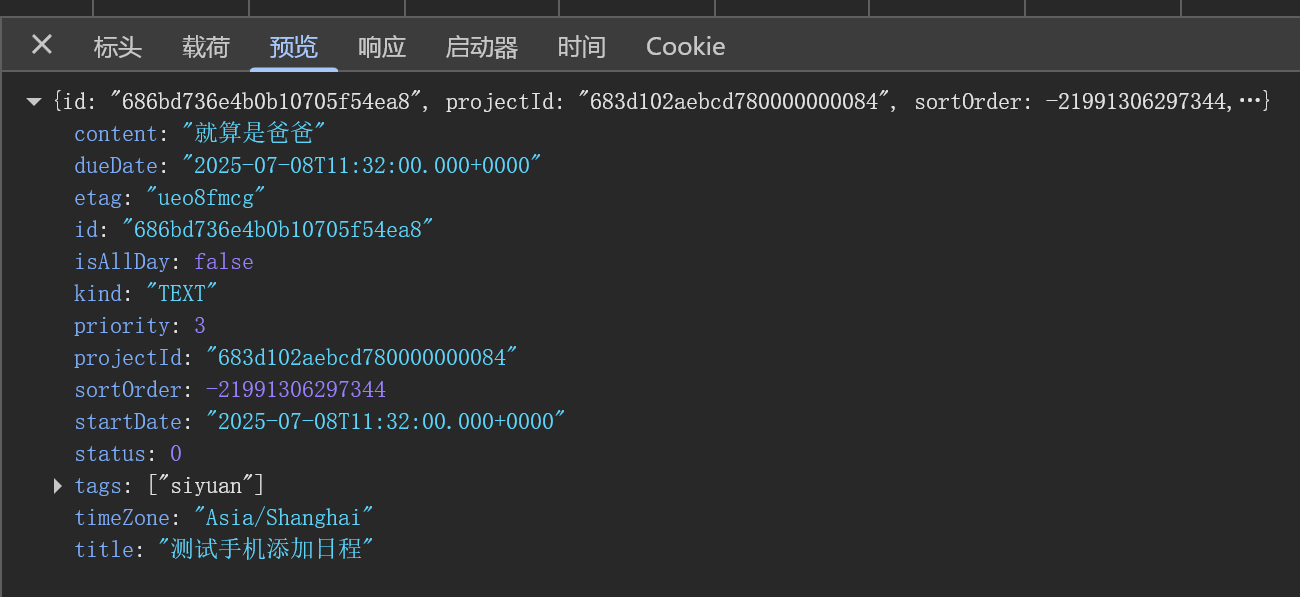Screen dimensions: 1300x597
Task: Switch to the 载荷 (Payload) tab
Action: coord(206,47)
